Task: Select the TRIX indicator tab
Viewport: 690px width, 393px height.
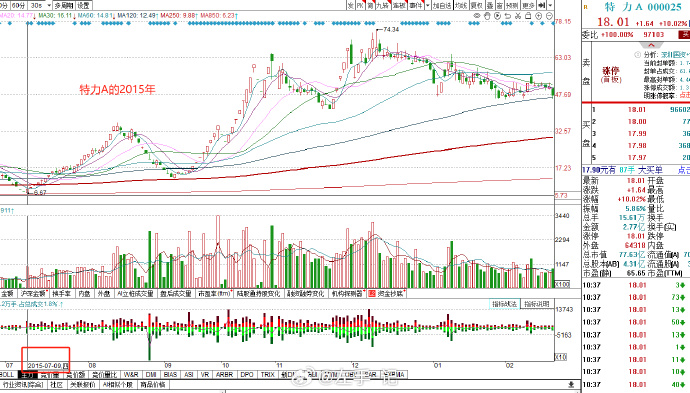Action: 268,375
